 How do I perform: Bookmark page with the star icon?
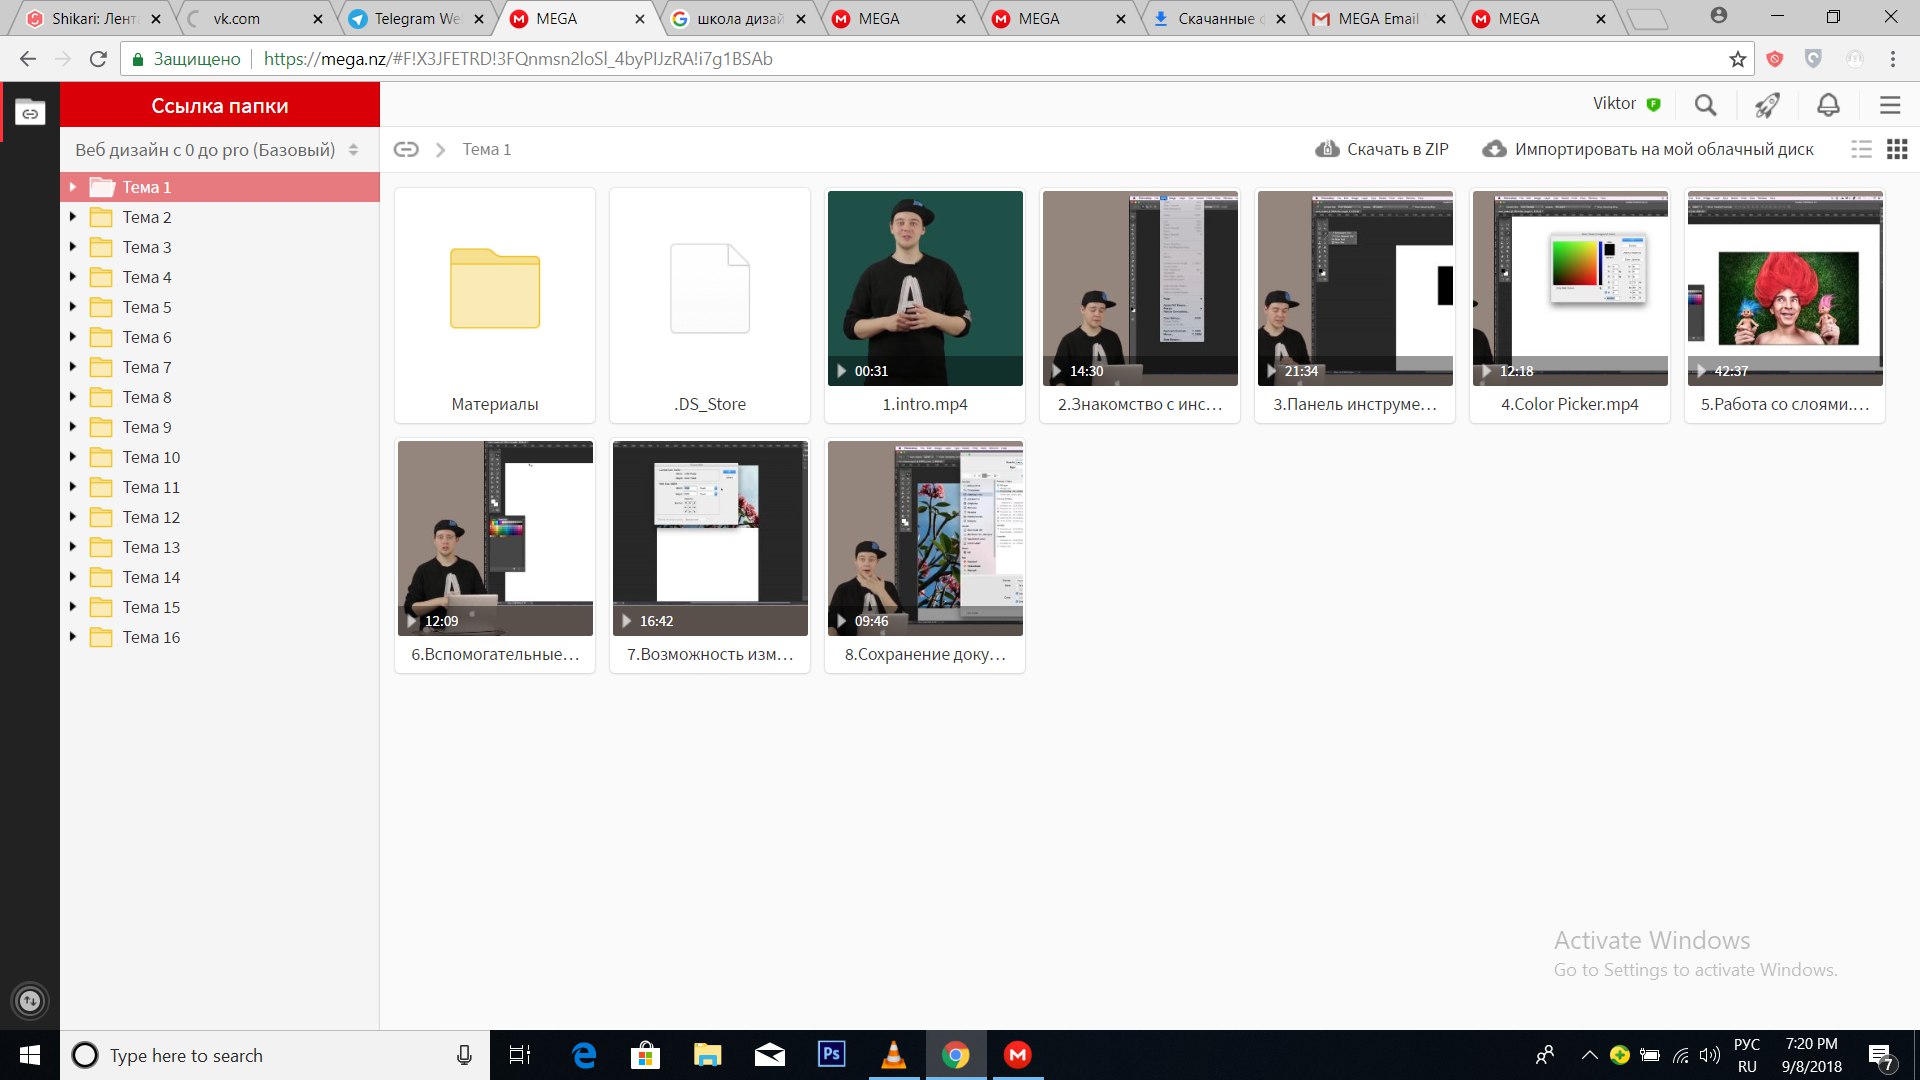click(1738, 59)
